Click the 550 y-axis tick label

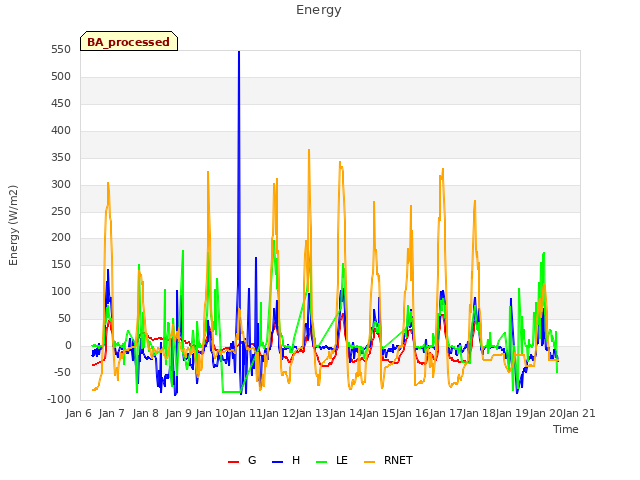point(61,50)
